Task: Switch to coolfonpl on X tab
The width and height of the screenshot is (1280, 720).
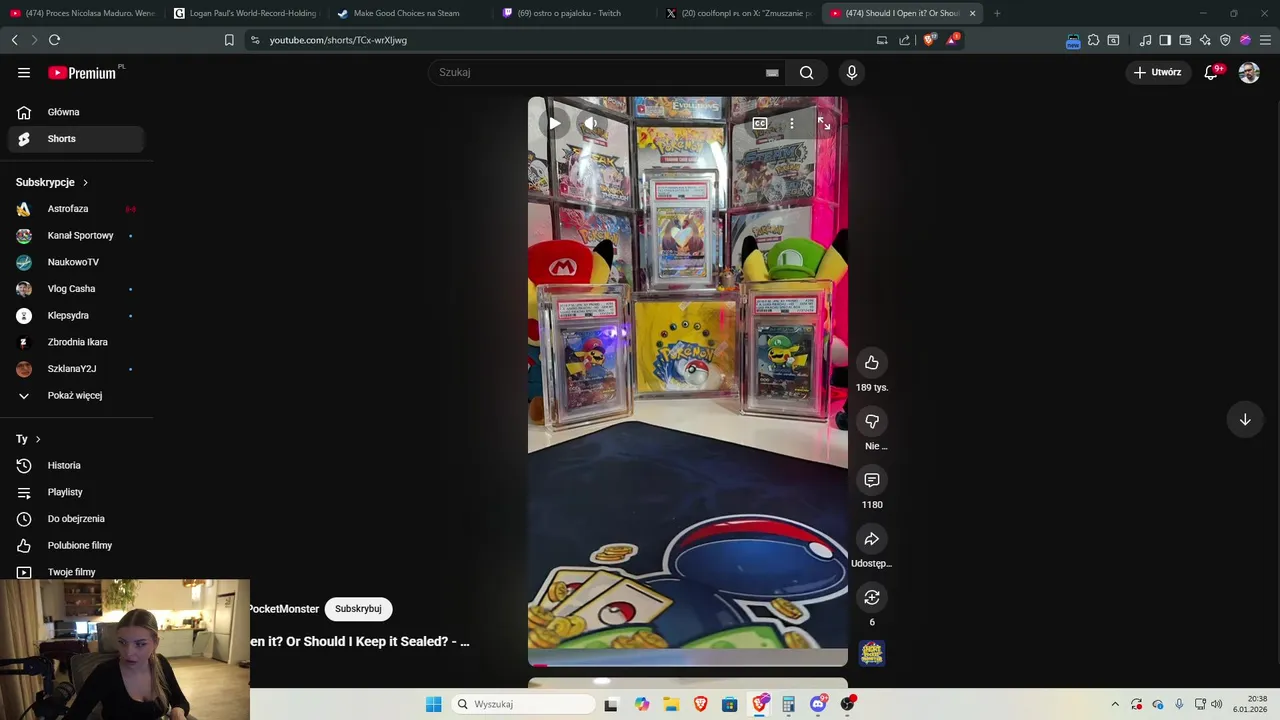Action: click(739, 13)
